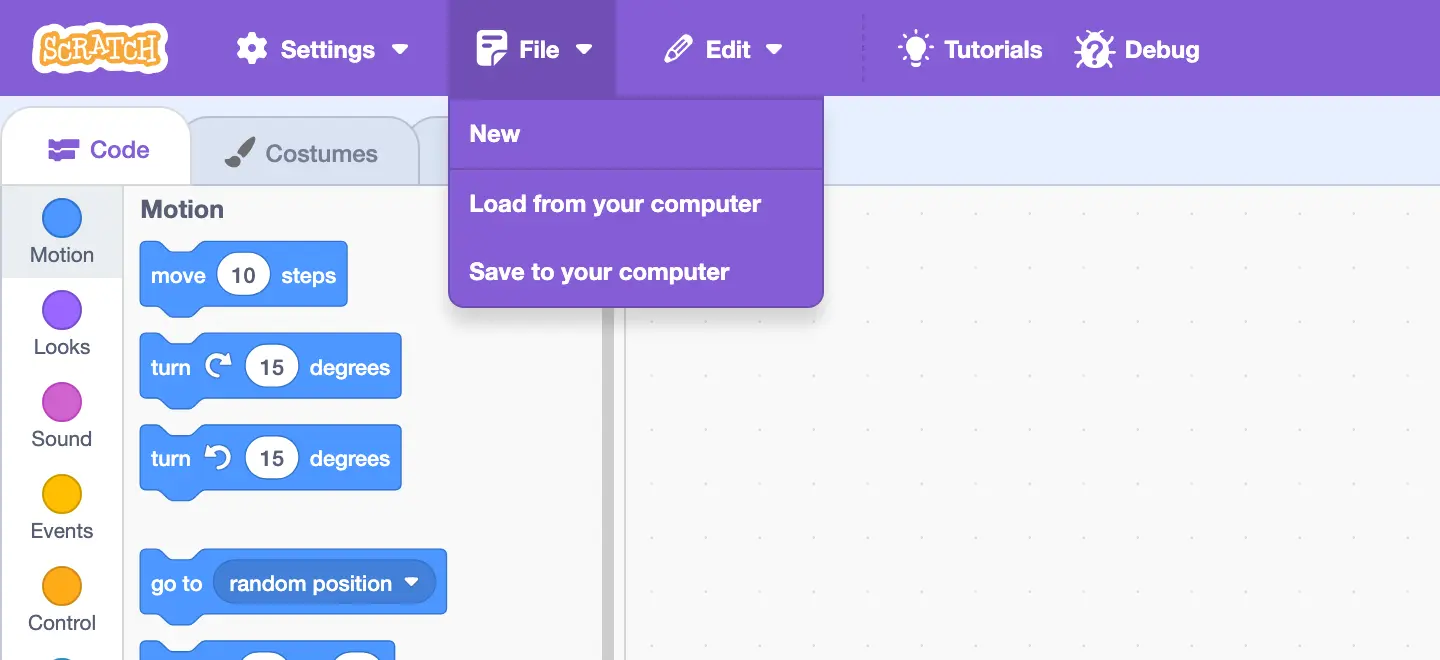Screen dimensions: 1440x660
Task: Click the Costumes paintbrush icon
Action: click(240, 152)
